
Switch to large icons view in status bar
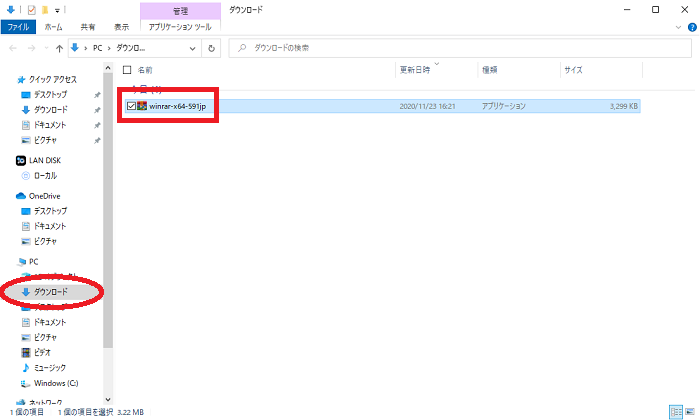click(x=690, y=412)
